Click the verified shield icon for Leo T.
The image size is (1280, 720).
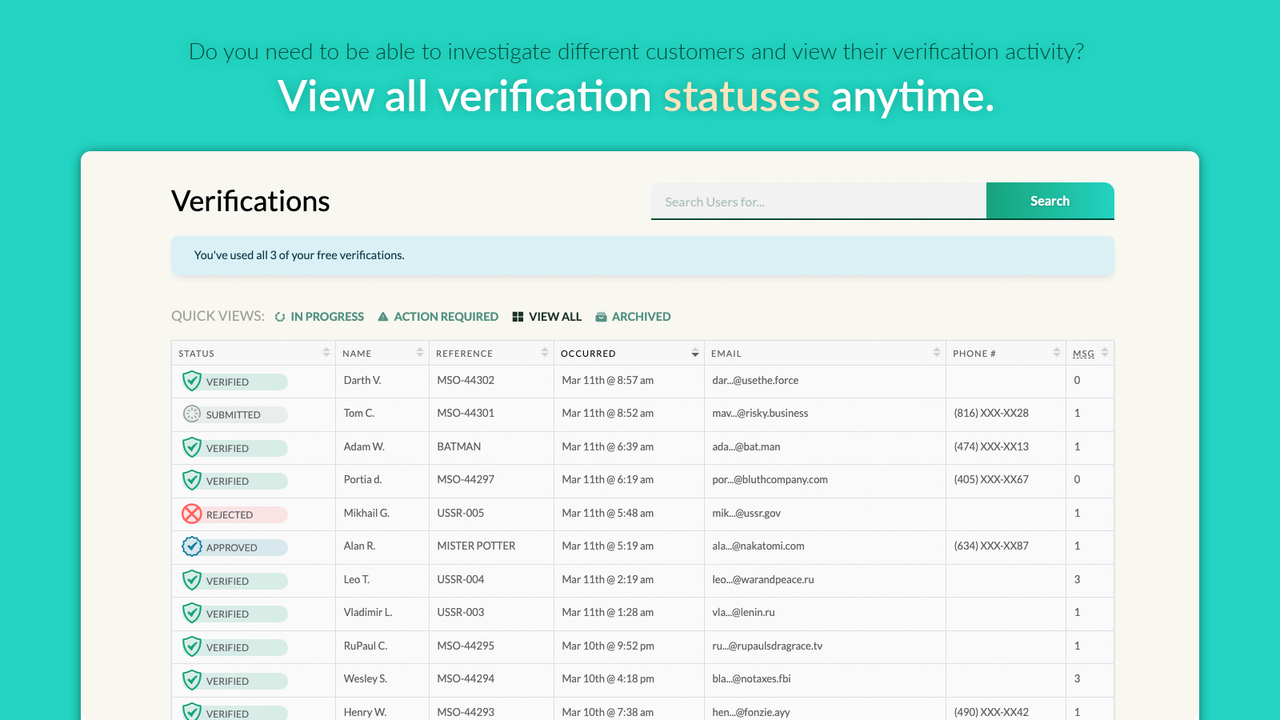coord(192,580)
